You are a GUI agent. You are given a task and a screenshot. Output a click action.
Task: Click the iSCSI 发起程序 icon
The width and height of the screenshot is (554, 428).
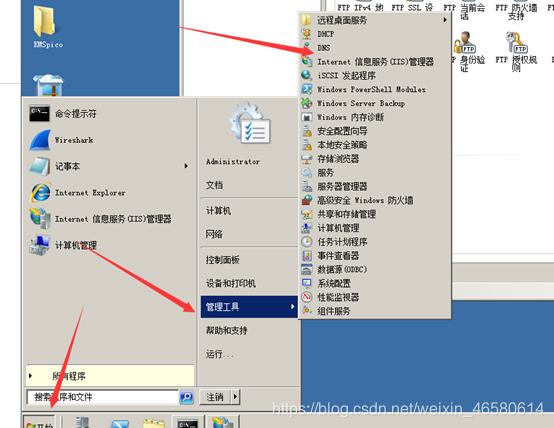[x=306, y=75]
